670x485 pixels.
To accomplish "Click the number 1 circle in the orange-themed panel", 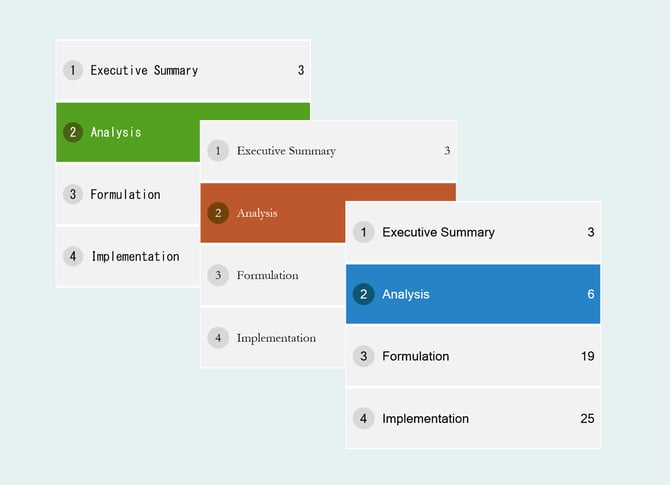I will tap(218, 151).
